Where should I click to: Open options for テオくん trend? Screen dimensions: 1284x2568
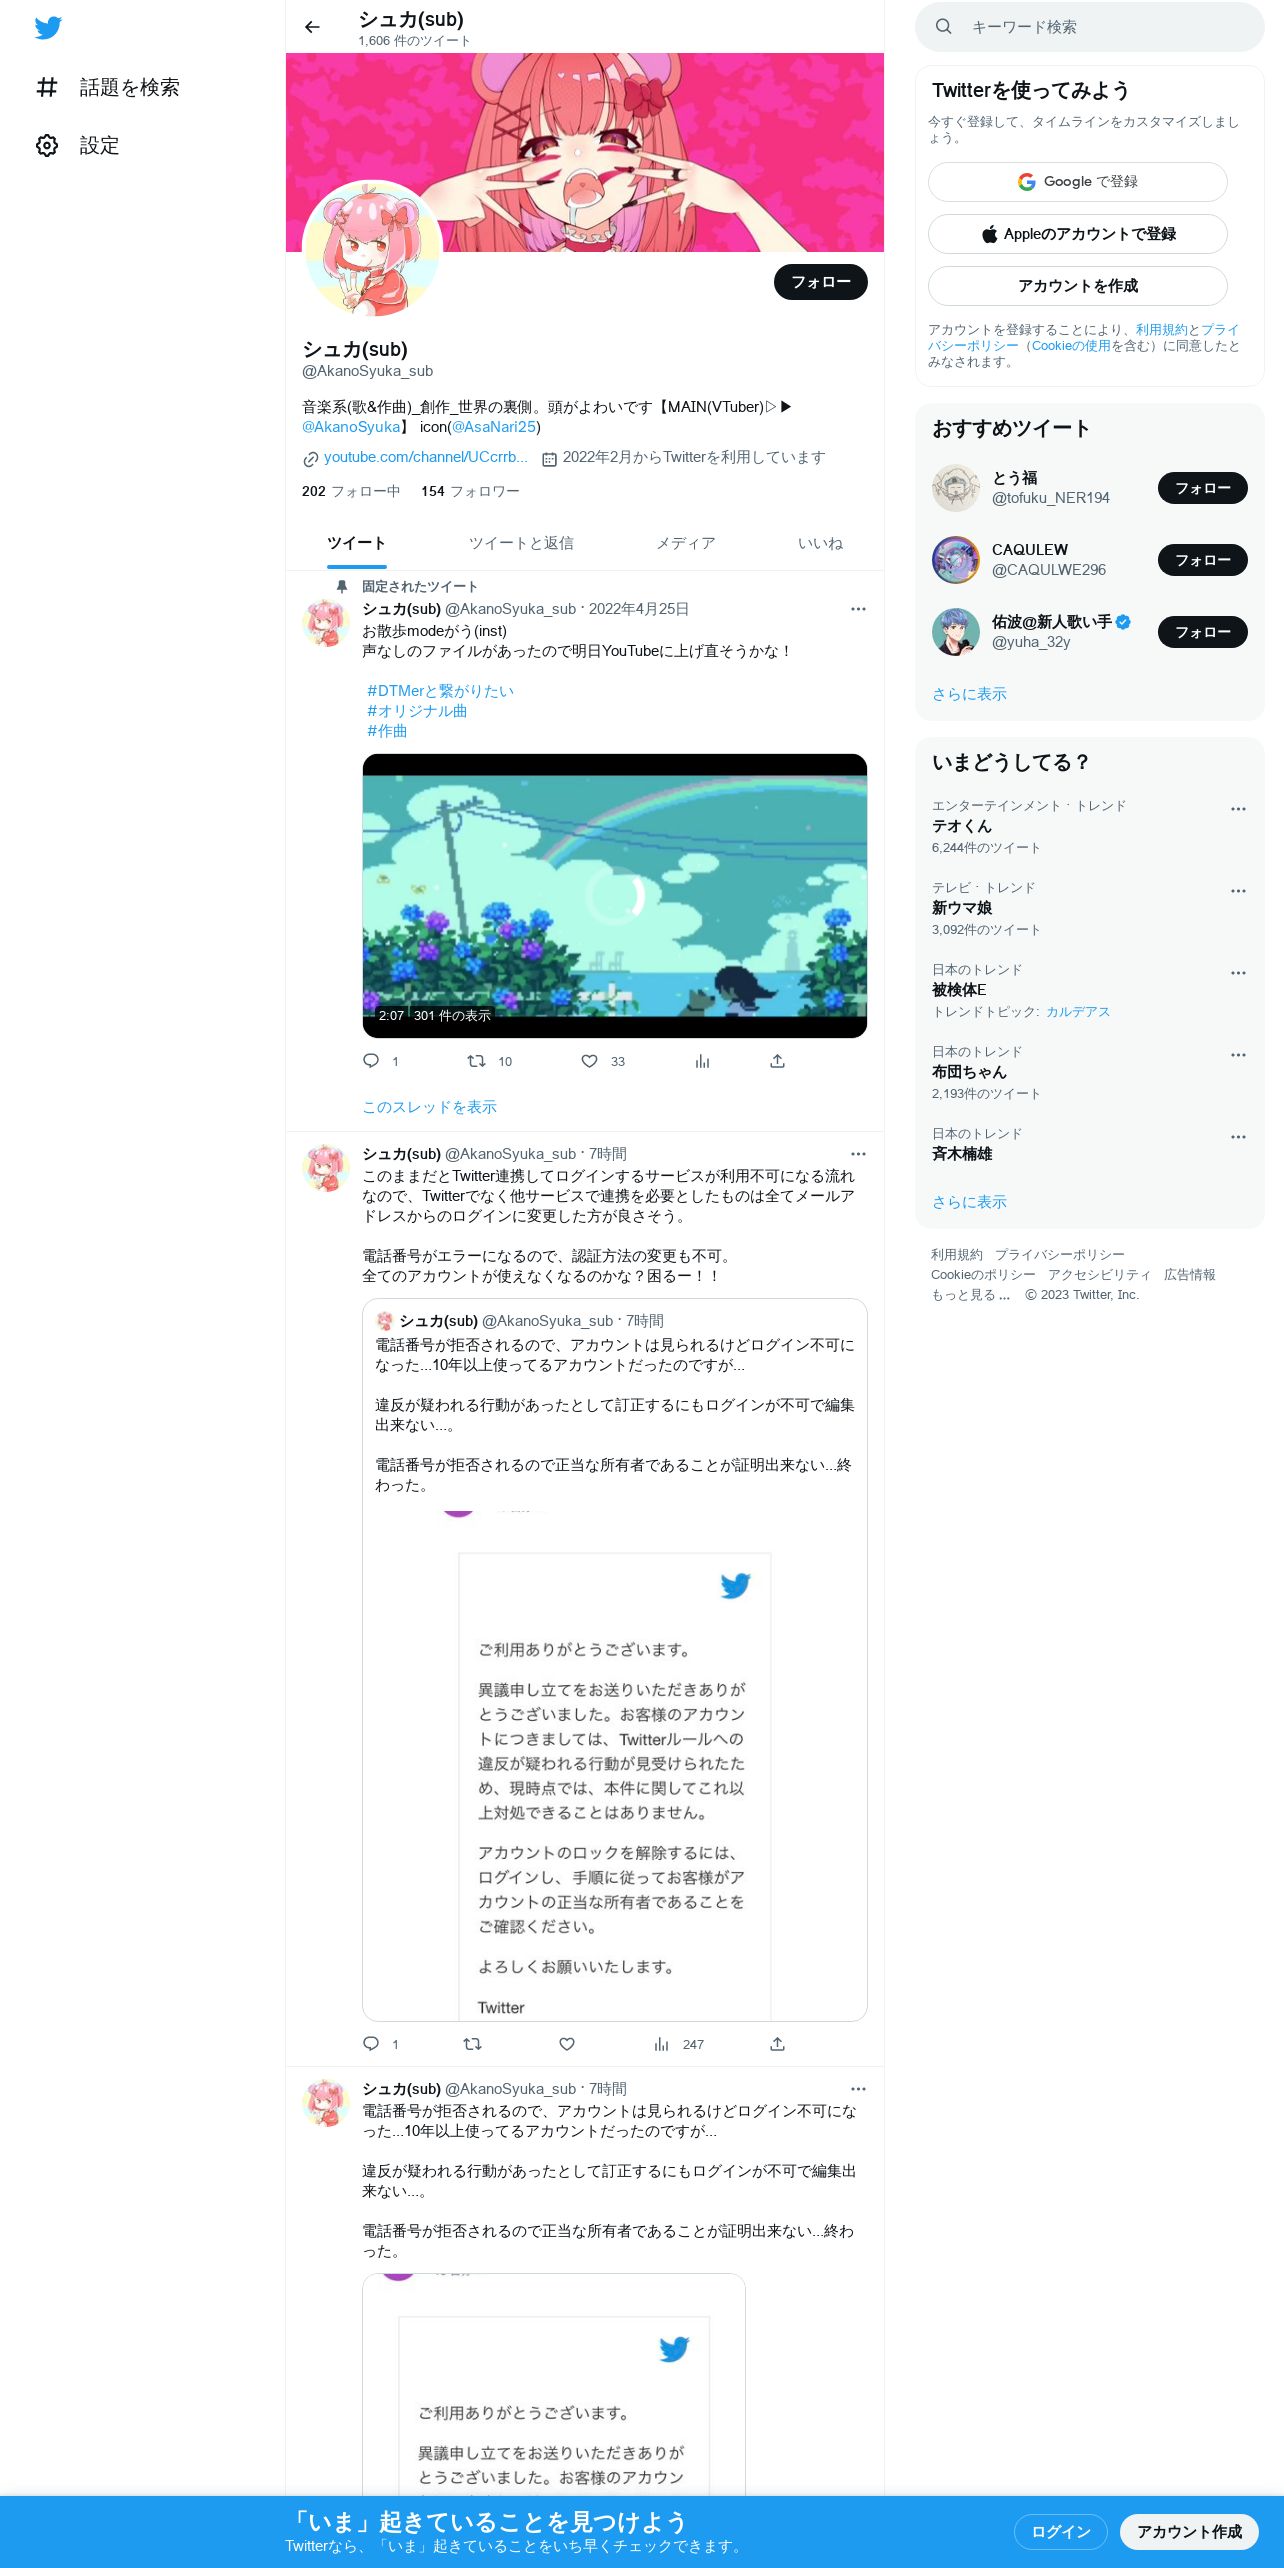click(x=1238, y=809)
